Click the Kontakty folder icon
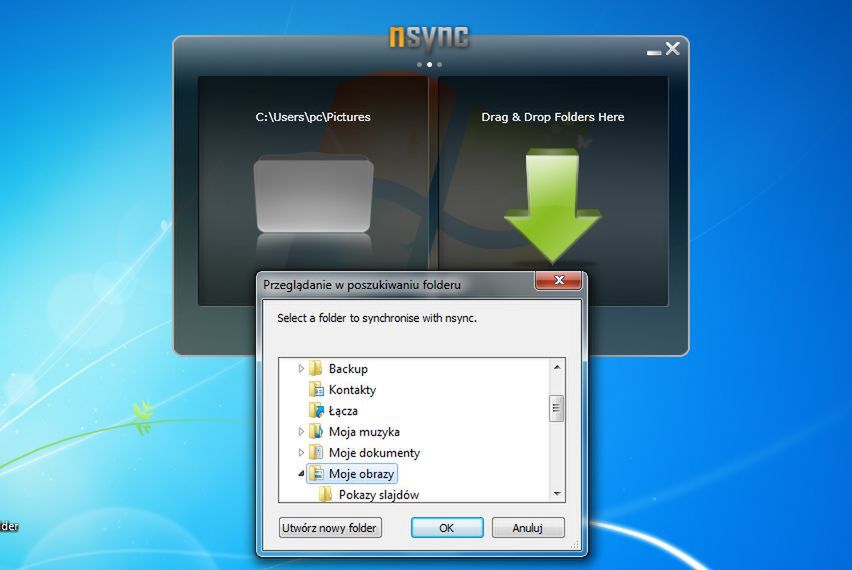The image size is (852, 570). [316, 389]
